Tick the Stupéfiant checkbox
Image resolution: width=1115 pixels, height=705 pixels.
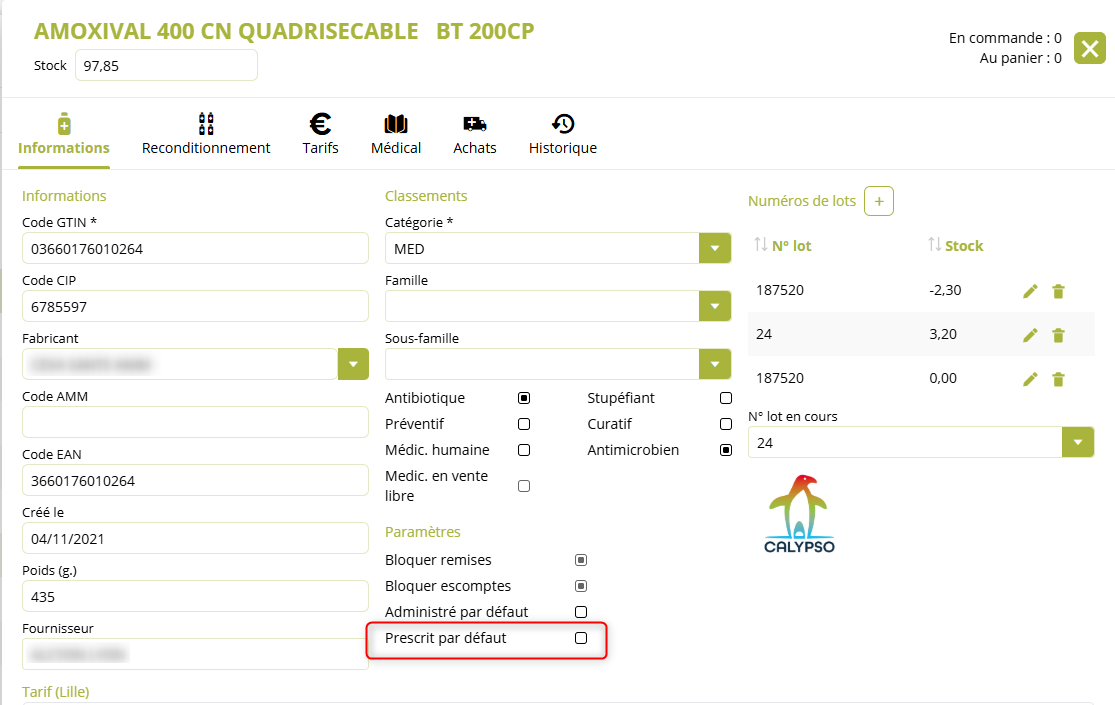pyautogui.click(x=726, y=398)
